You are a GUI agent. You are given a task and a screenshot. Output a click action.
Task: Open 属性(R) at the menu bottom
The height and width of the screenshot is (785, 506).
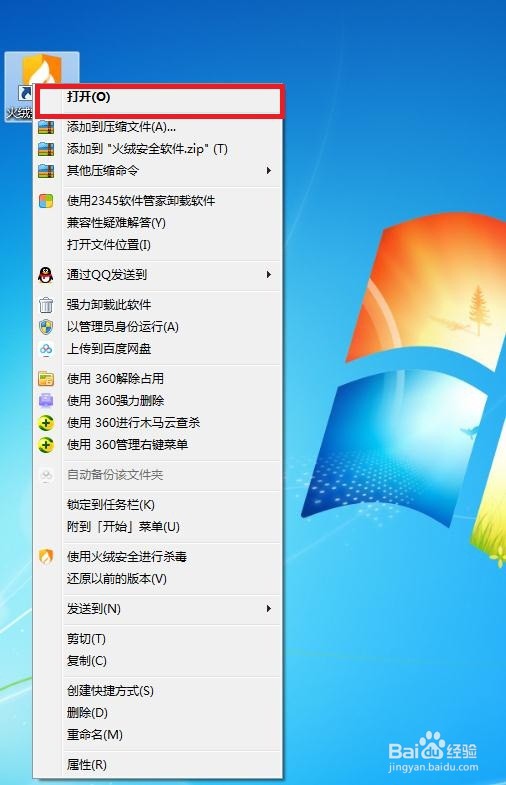[x=158, y=764]
